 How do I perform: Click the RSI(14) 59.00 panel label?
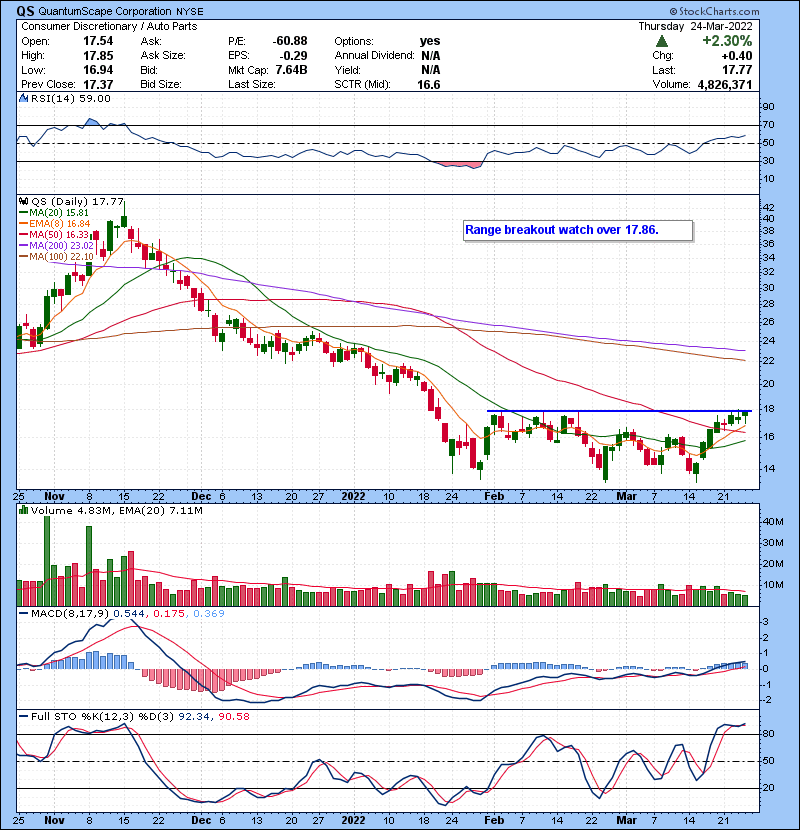click(70, 98)
